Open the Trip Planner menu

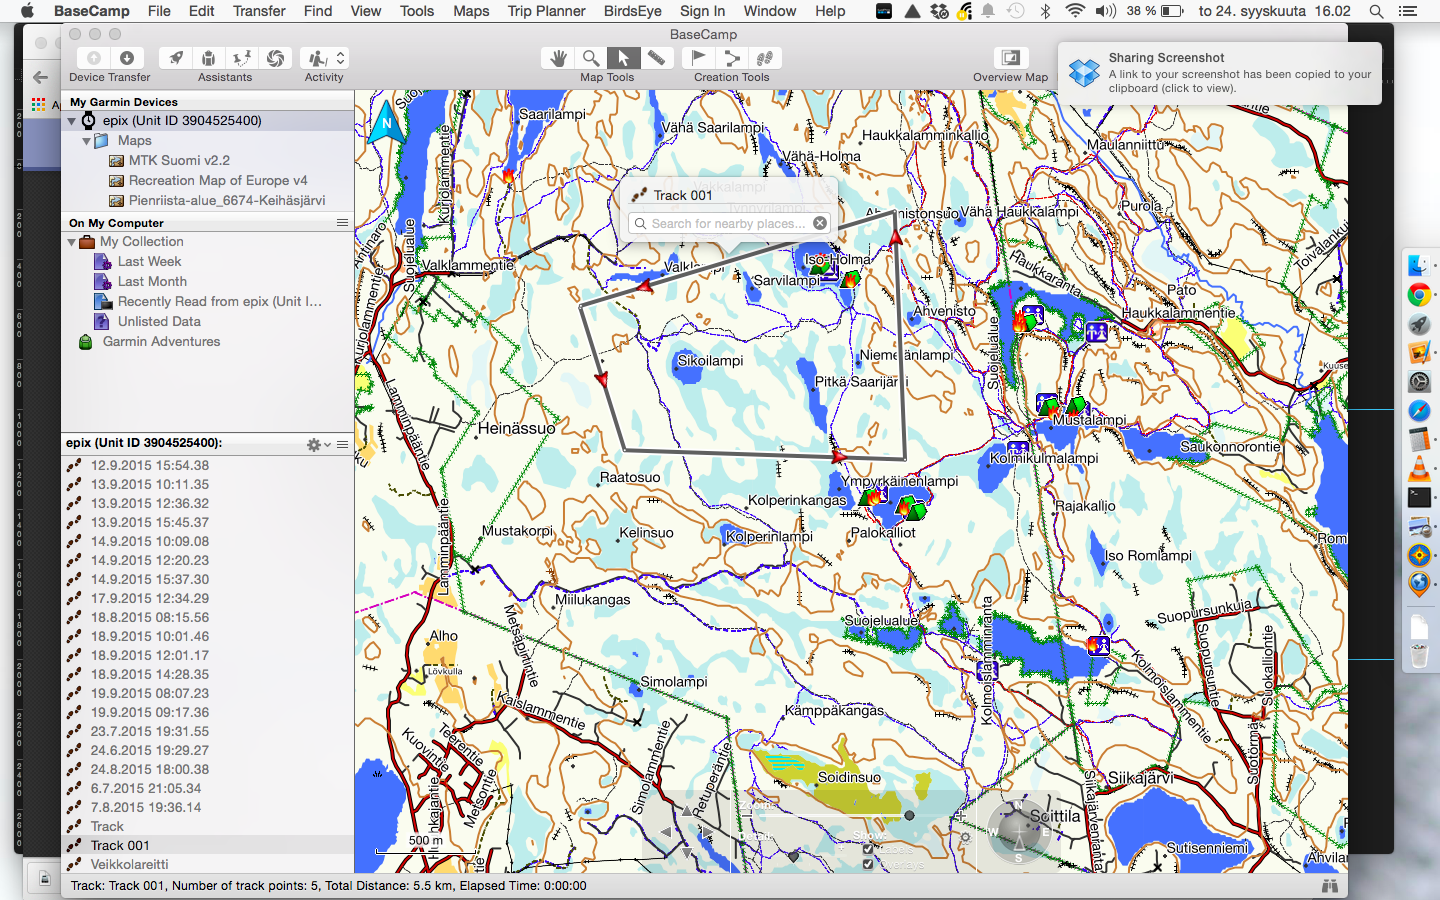(546, 11)
